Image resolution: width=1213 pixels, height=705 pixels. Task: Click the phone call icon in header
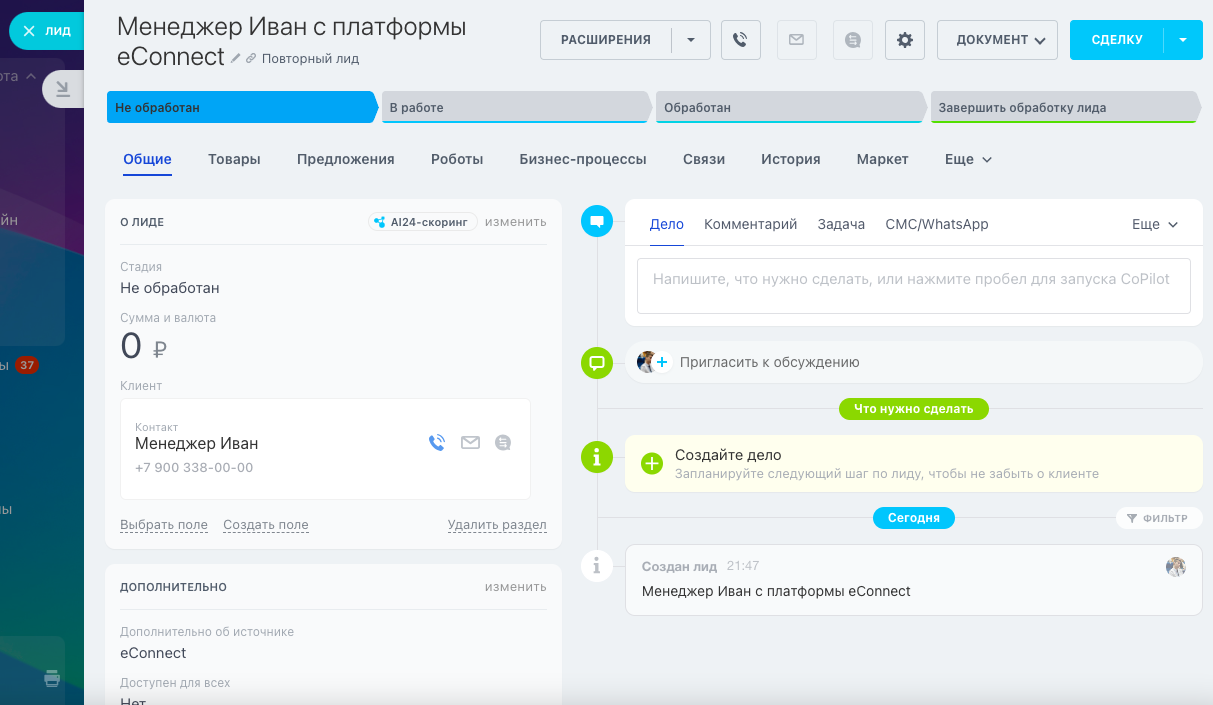point(741,40)
